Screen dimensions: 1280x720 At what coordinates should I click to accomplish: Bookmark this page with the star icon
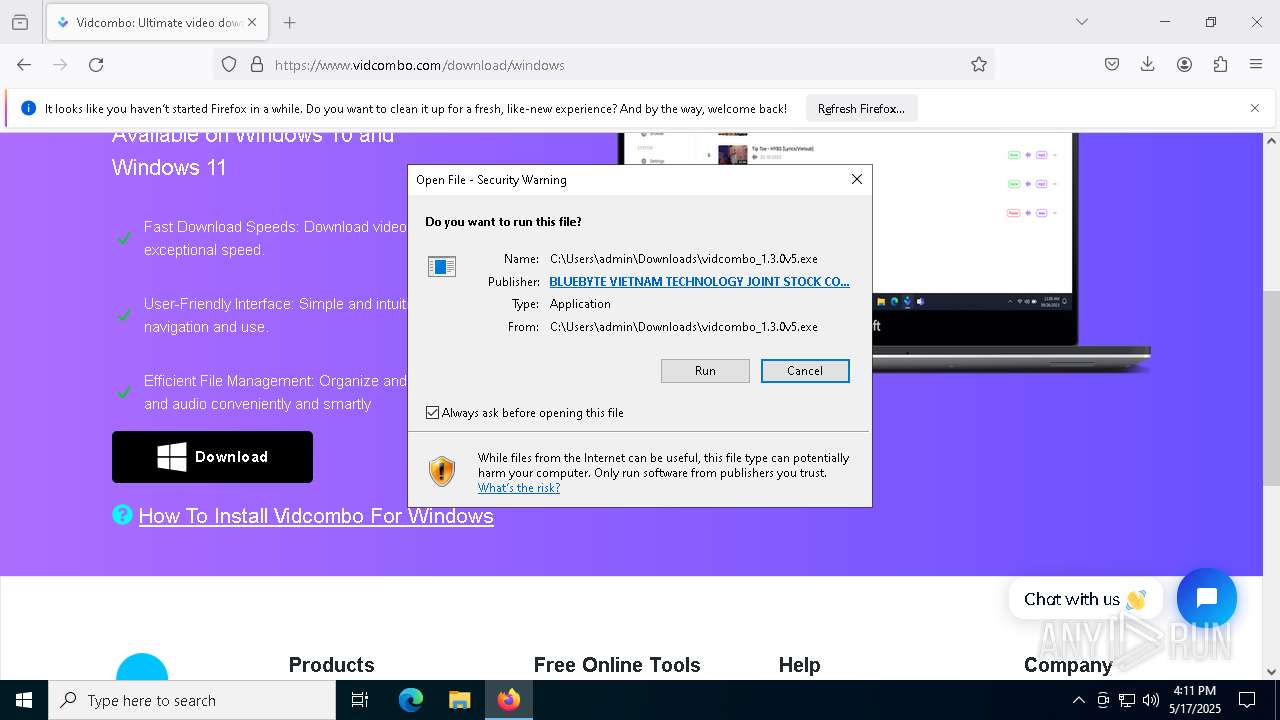click(978, 65)
